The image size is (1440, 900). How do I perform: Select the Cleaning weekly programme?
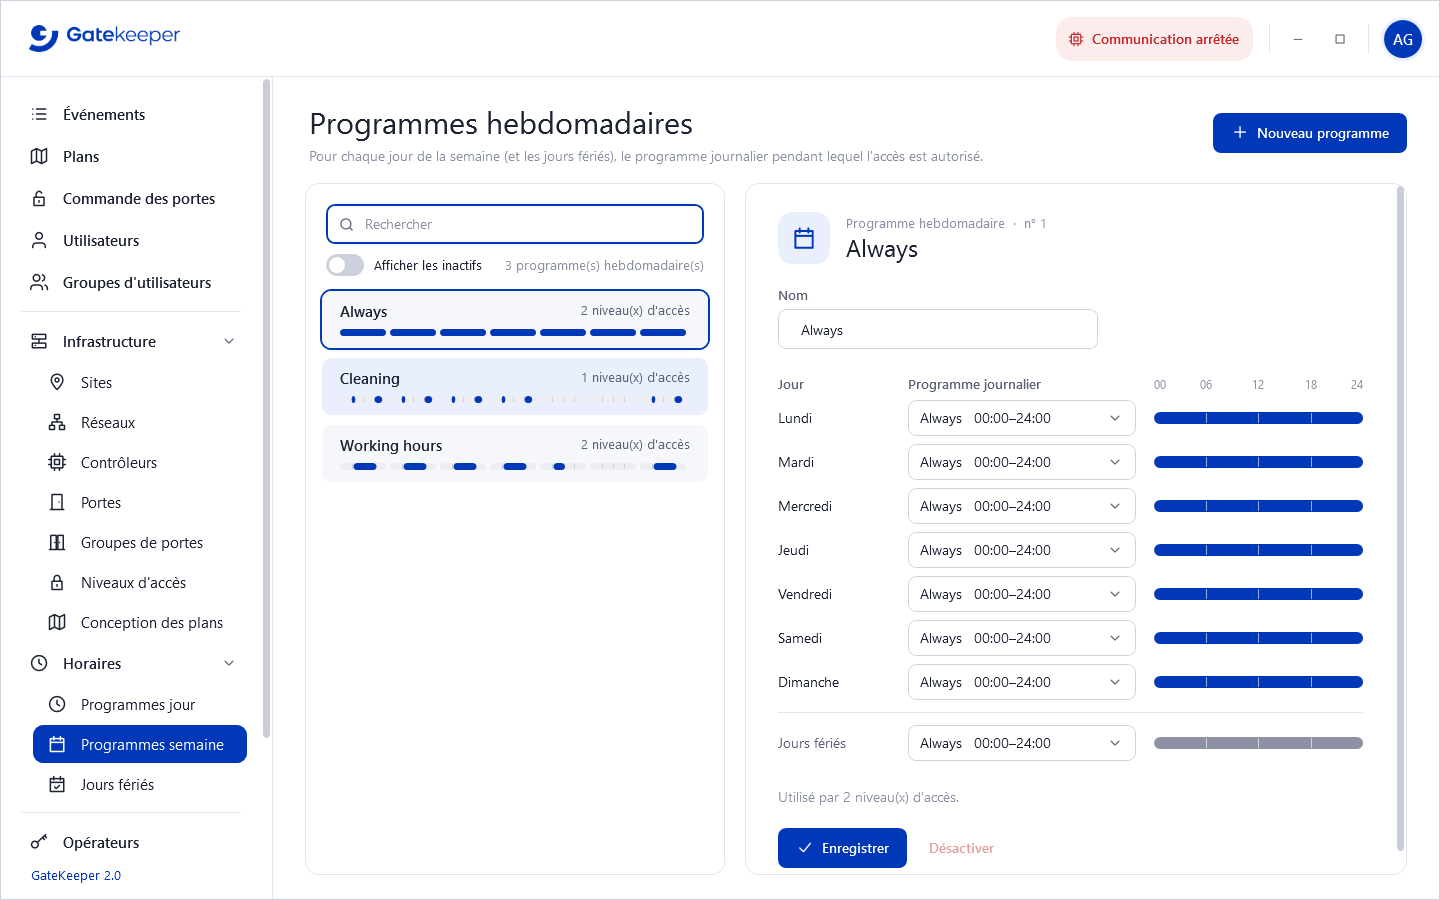[515, 386]
